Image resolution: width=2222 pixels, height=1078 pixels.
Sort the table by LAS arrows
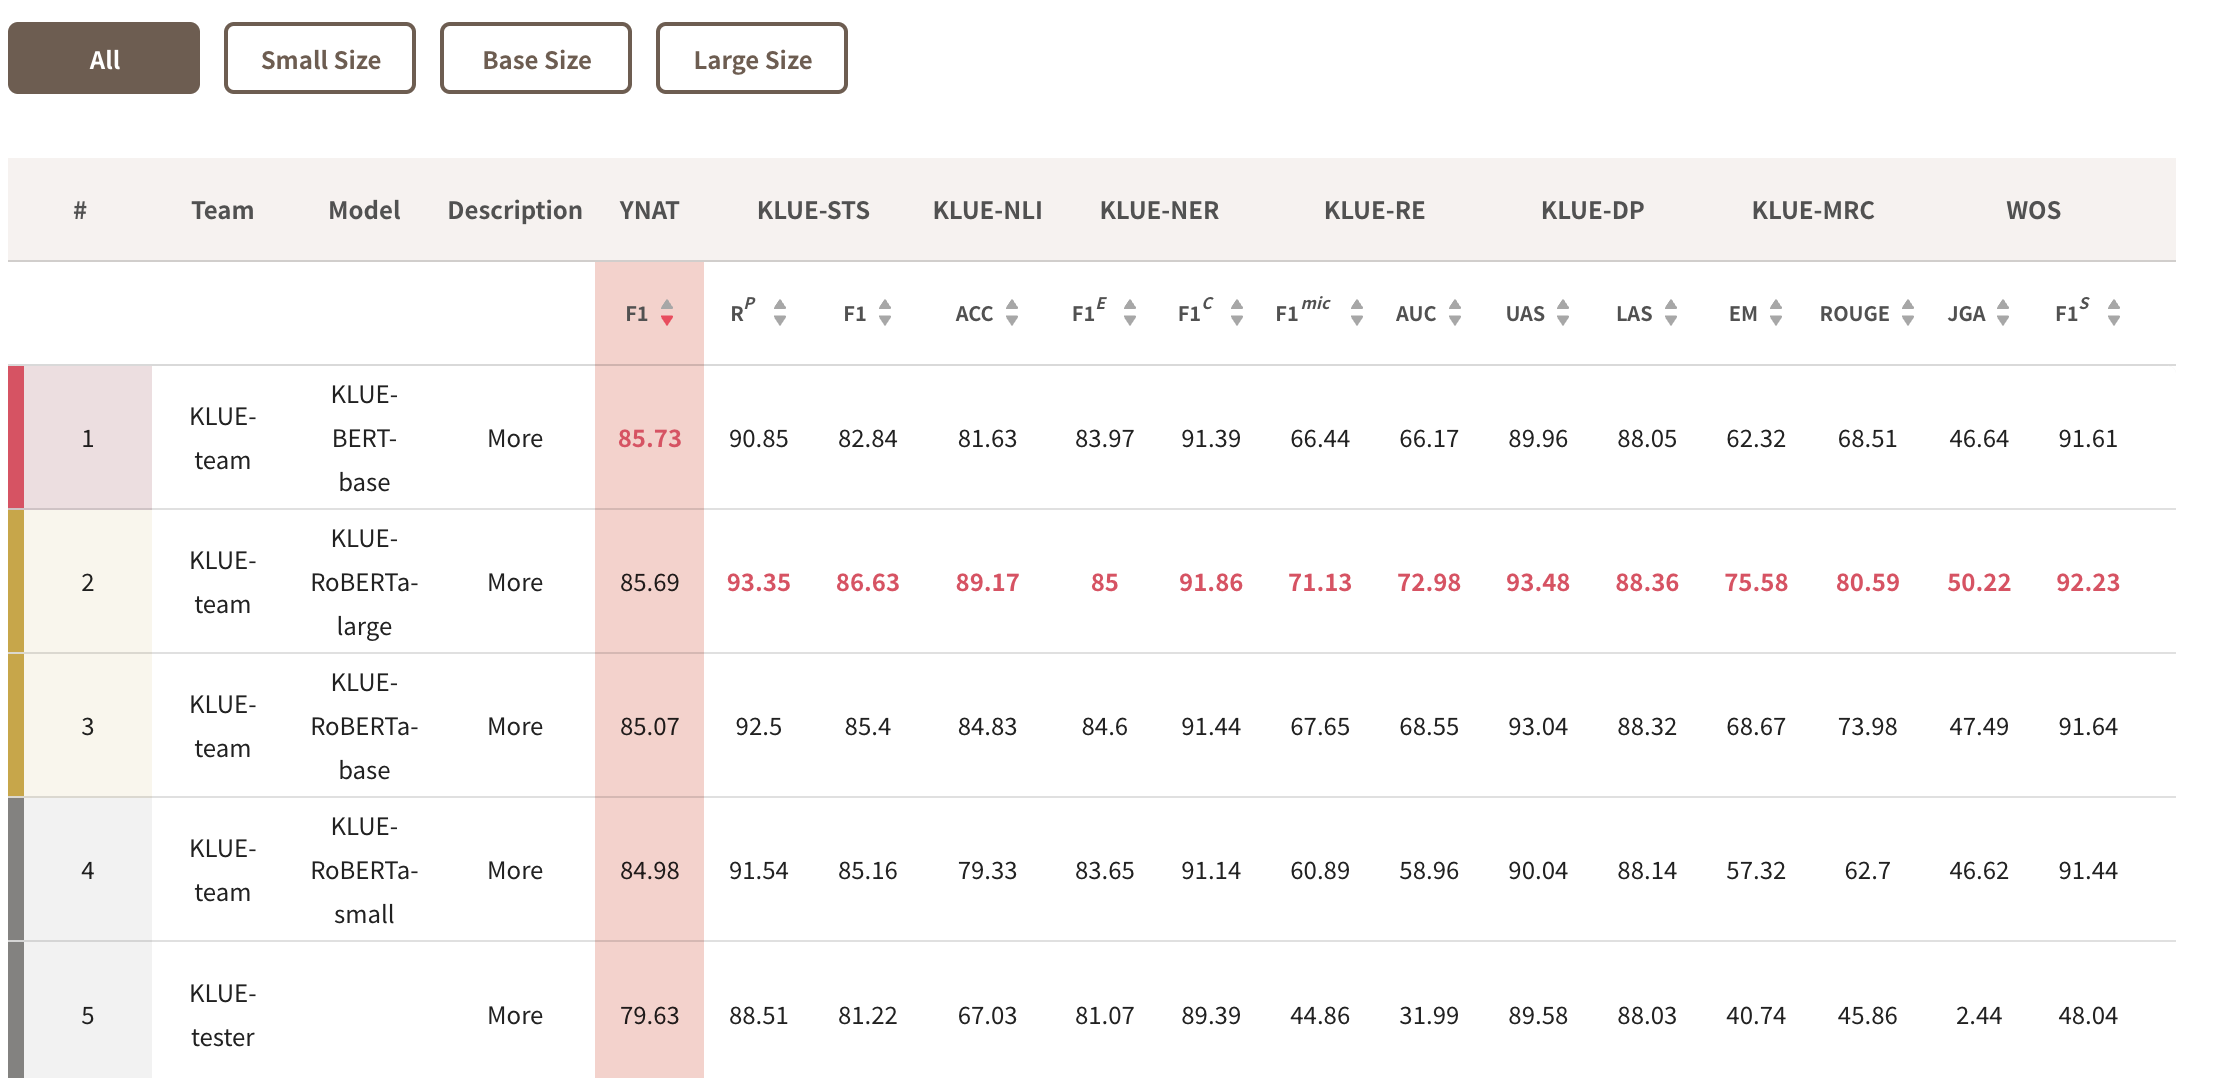[x=1671, y=313]
